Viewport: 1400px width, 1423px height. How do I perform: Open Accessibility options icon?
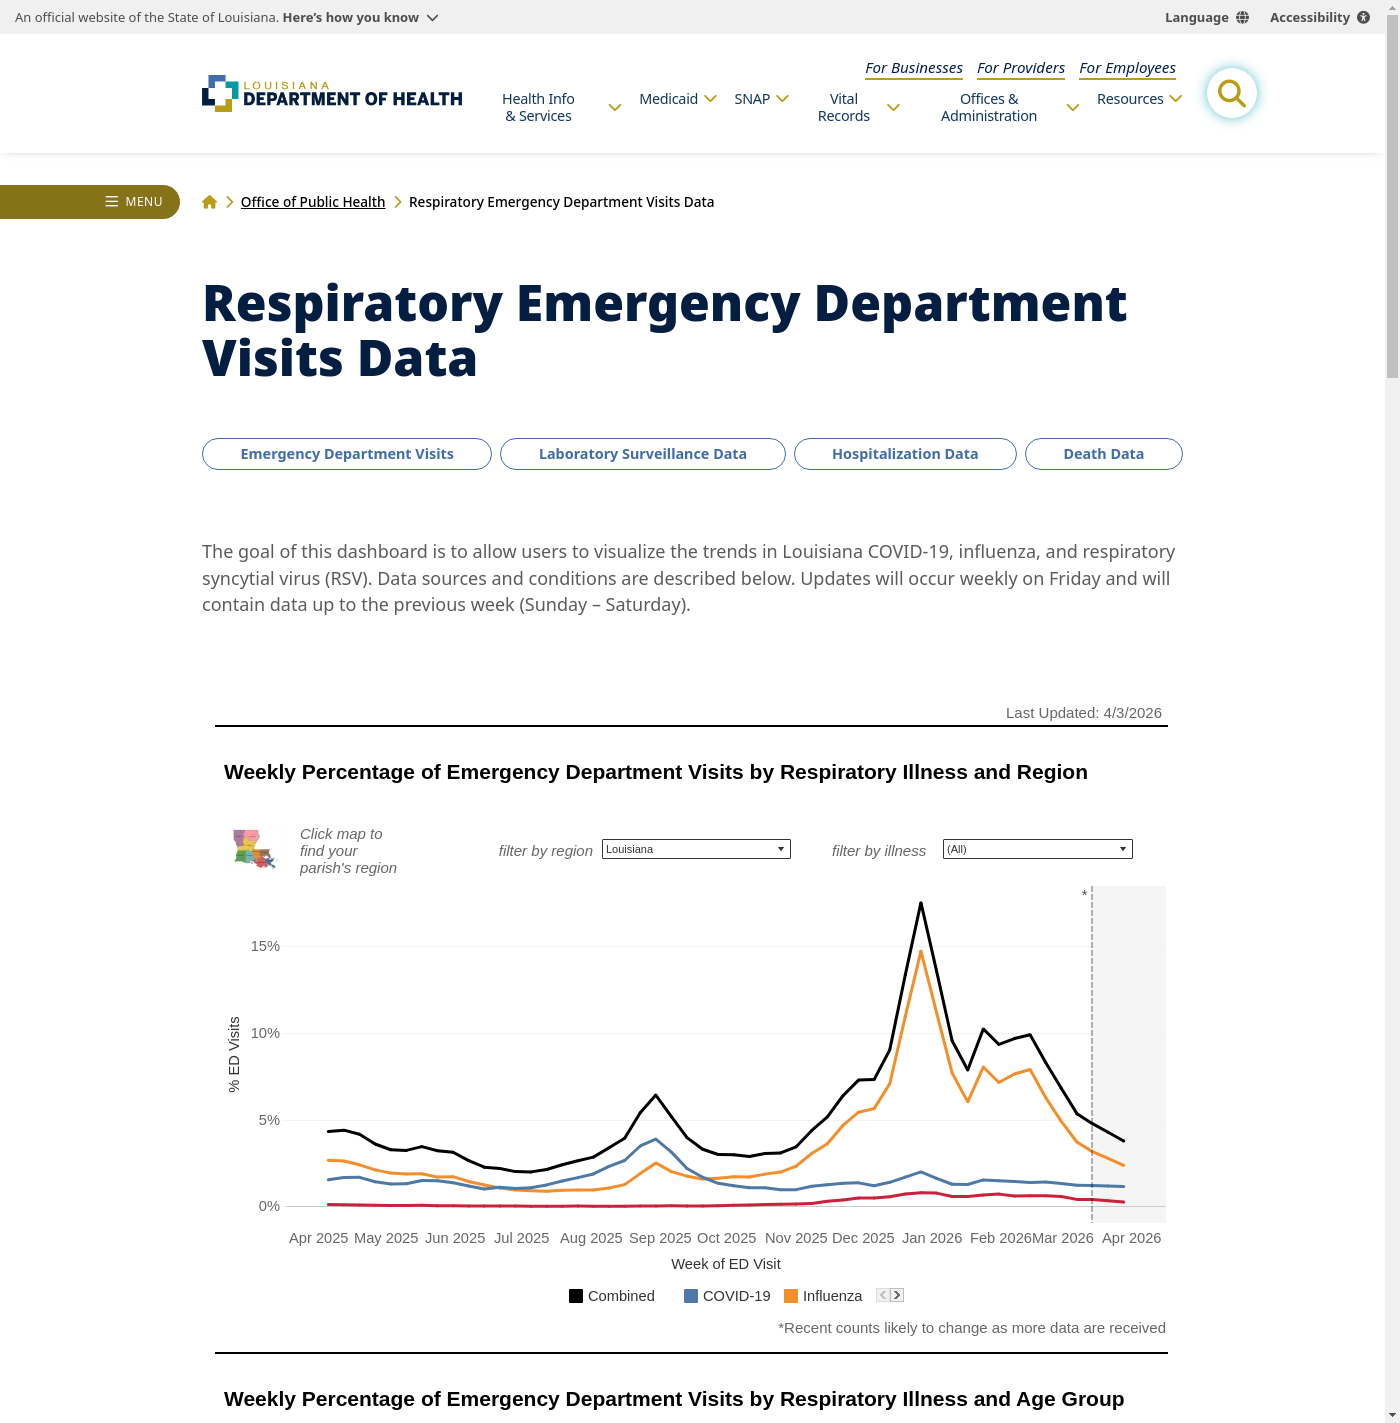(x=1363, y=18)
